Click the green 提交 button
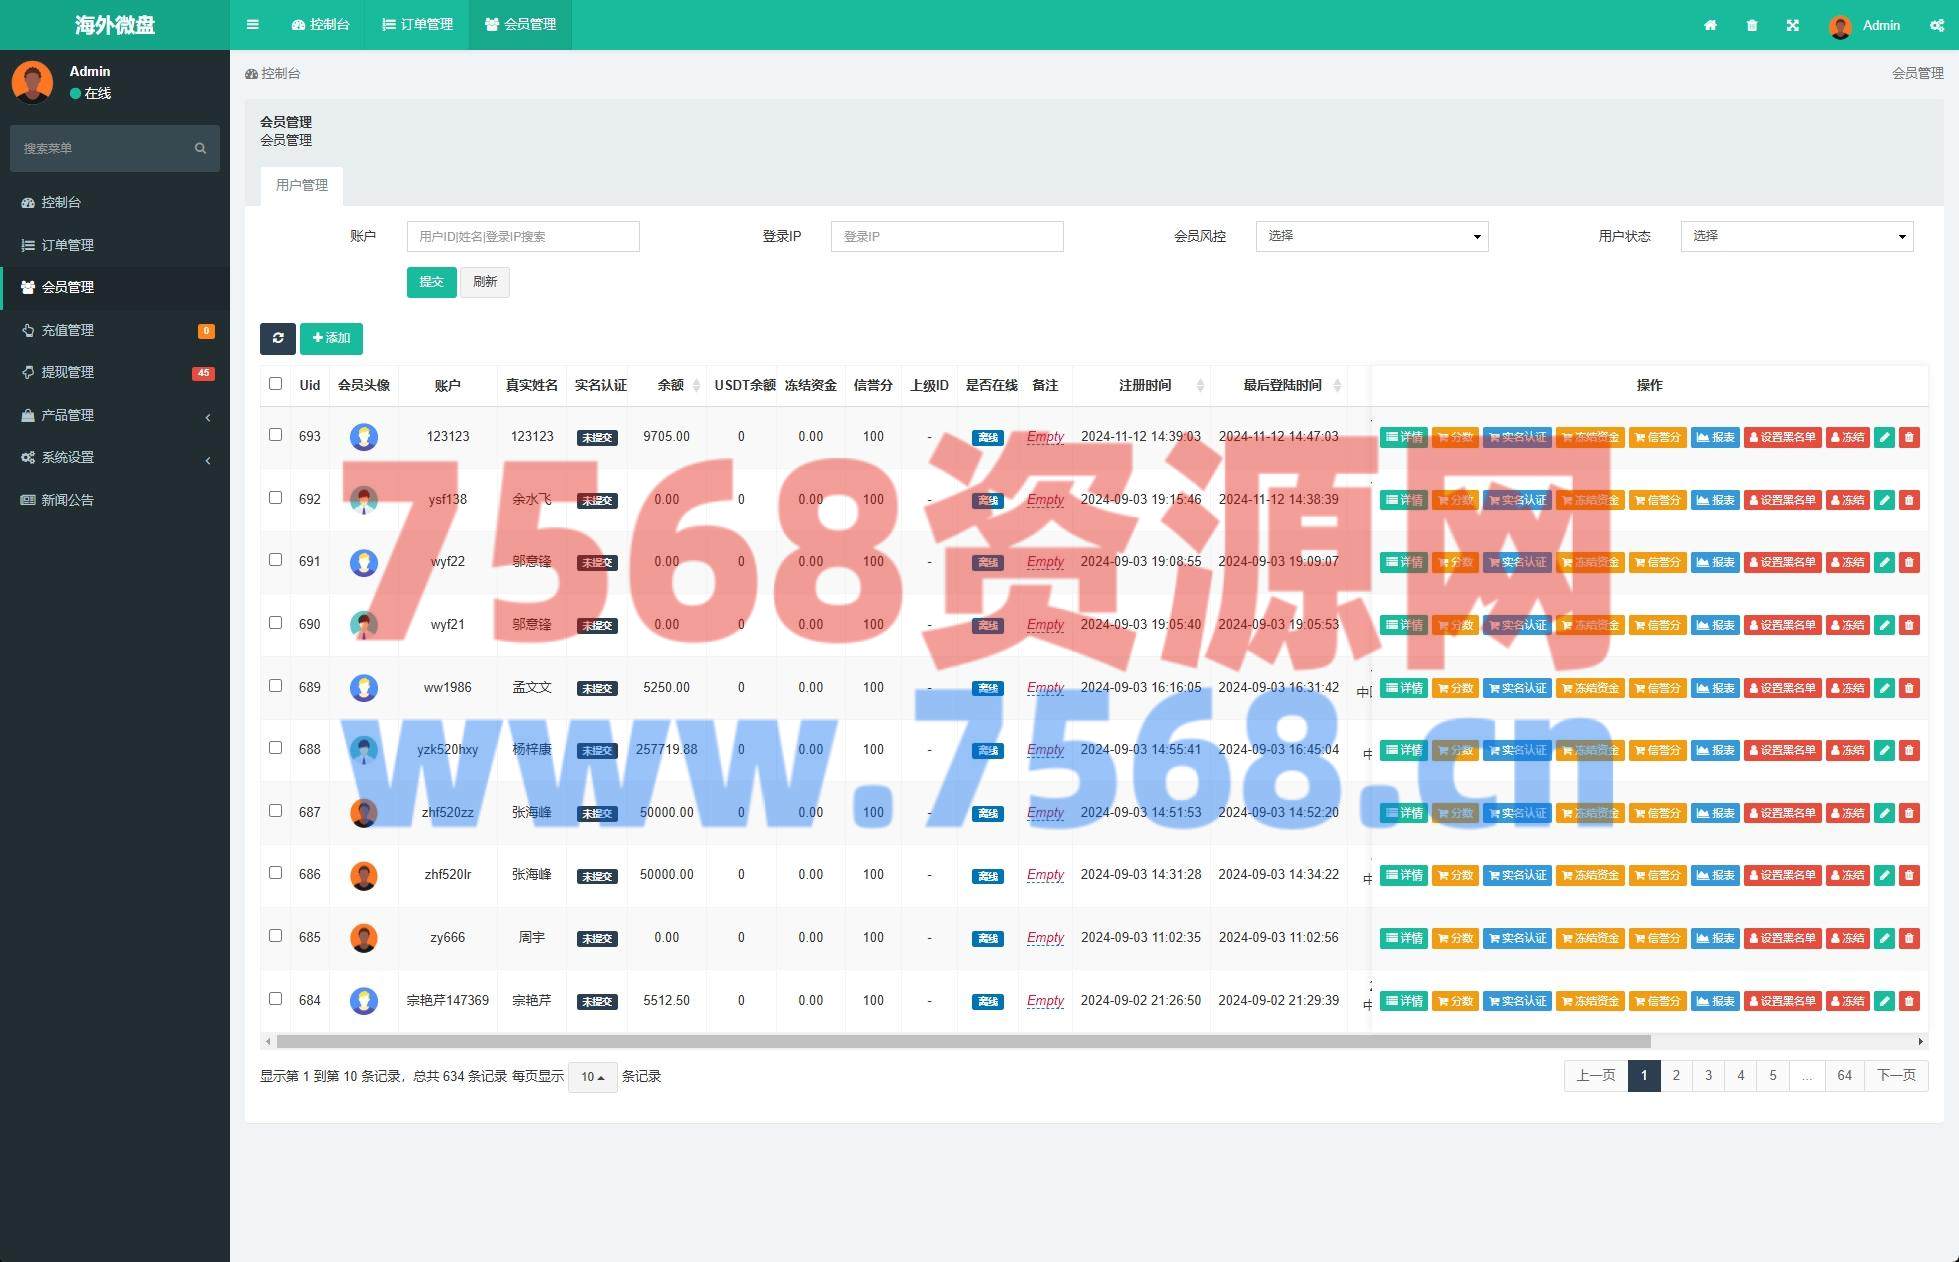Screen dimensions: 1959x1262 [x=431, y=282]
